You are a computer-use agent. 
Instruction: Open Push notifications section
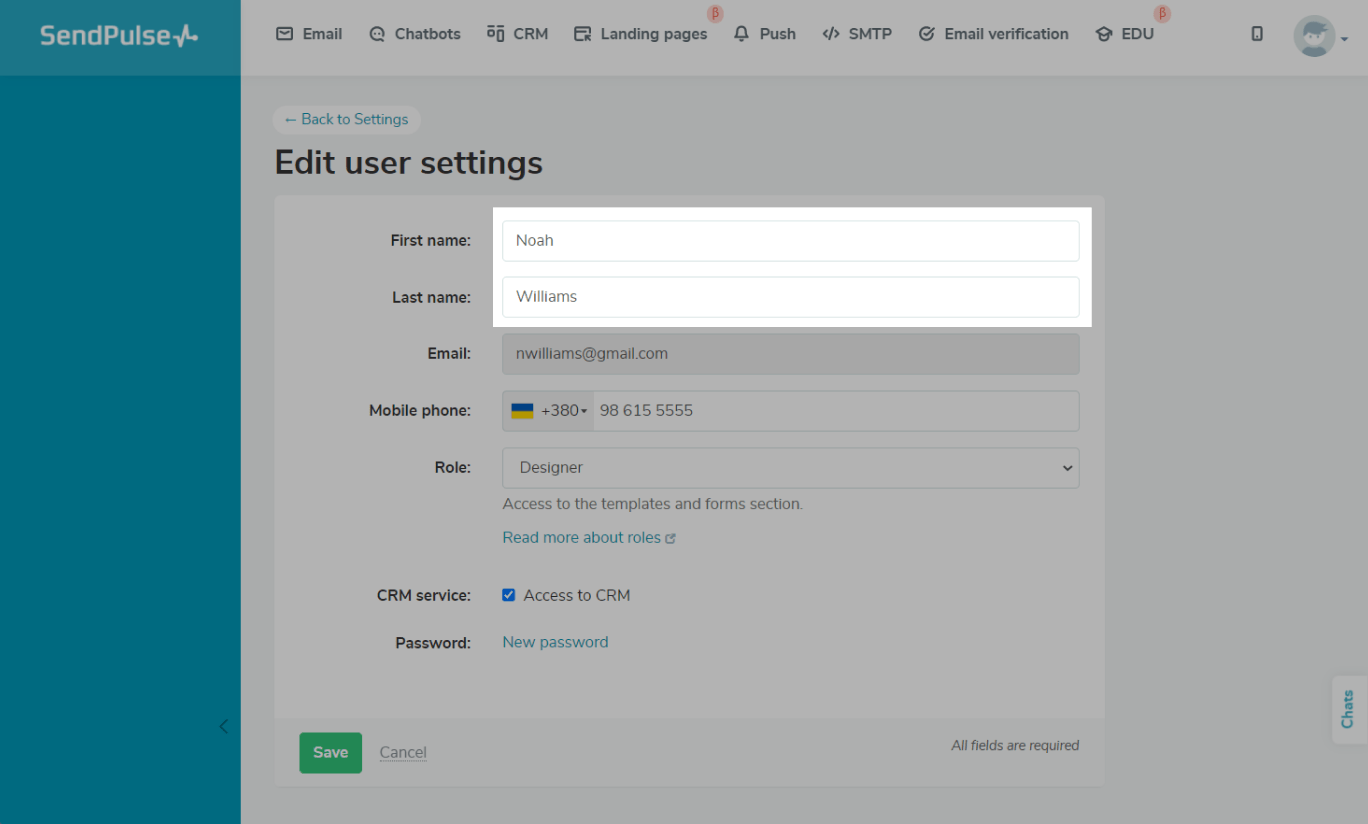(x=764, y=34)
